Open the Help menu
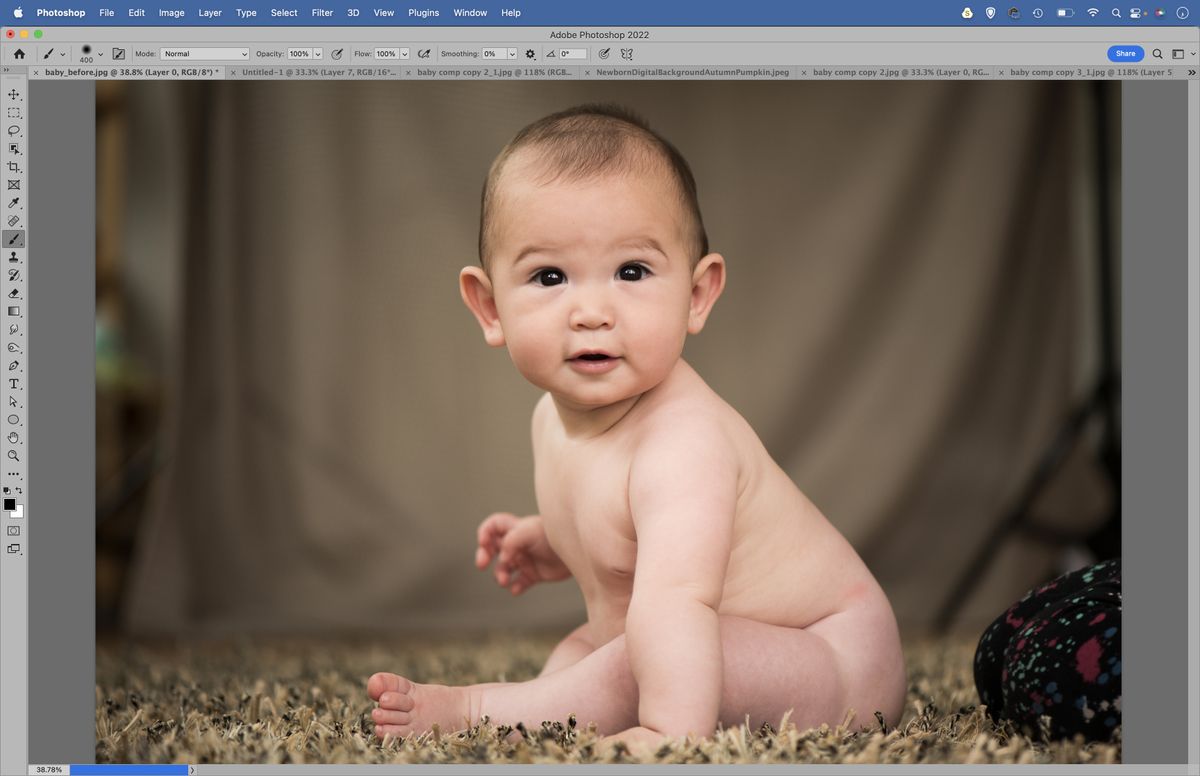 pos(511,13)
